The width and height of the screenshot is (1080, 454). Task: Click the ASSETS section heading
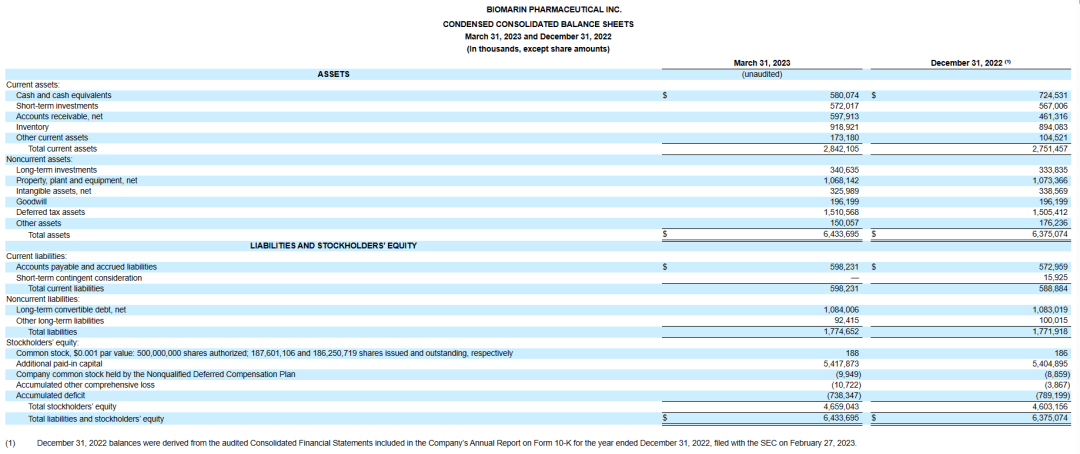coord(333,74)
